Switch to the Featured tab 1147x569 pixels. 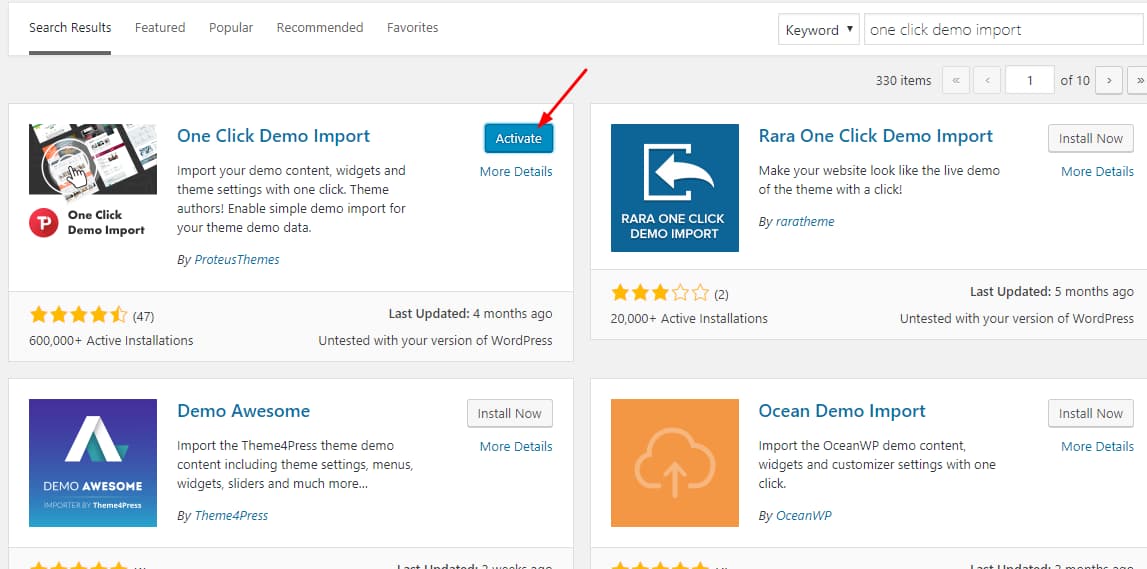tap(160, 28)
